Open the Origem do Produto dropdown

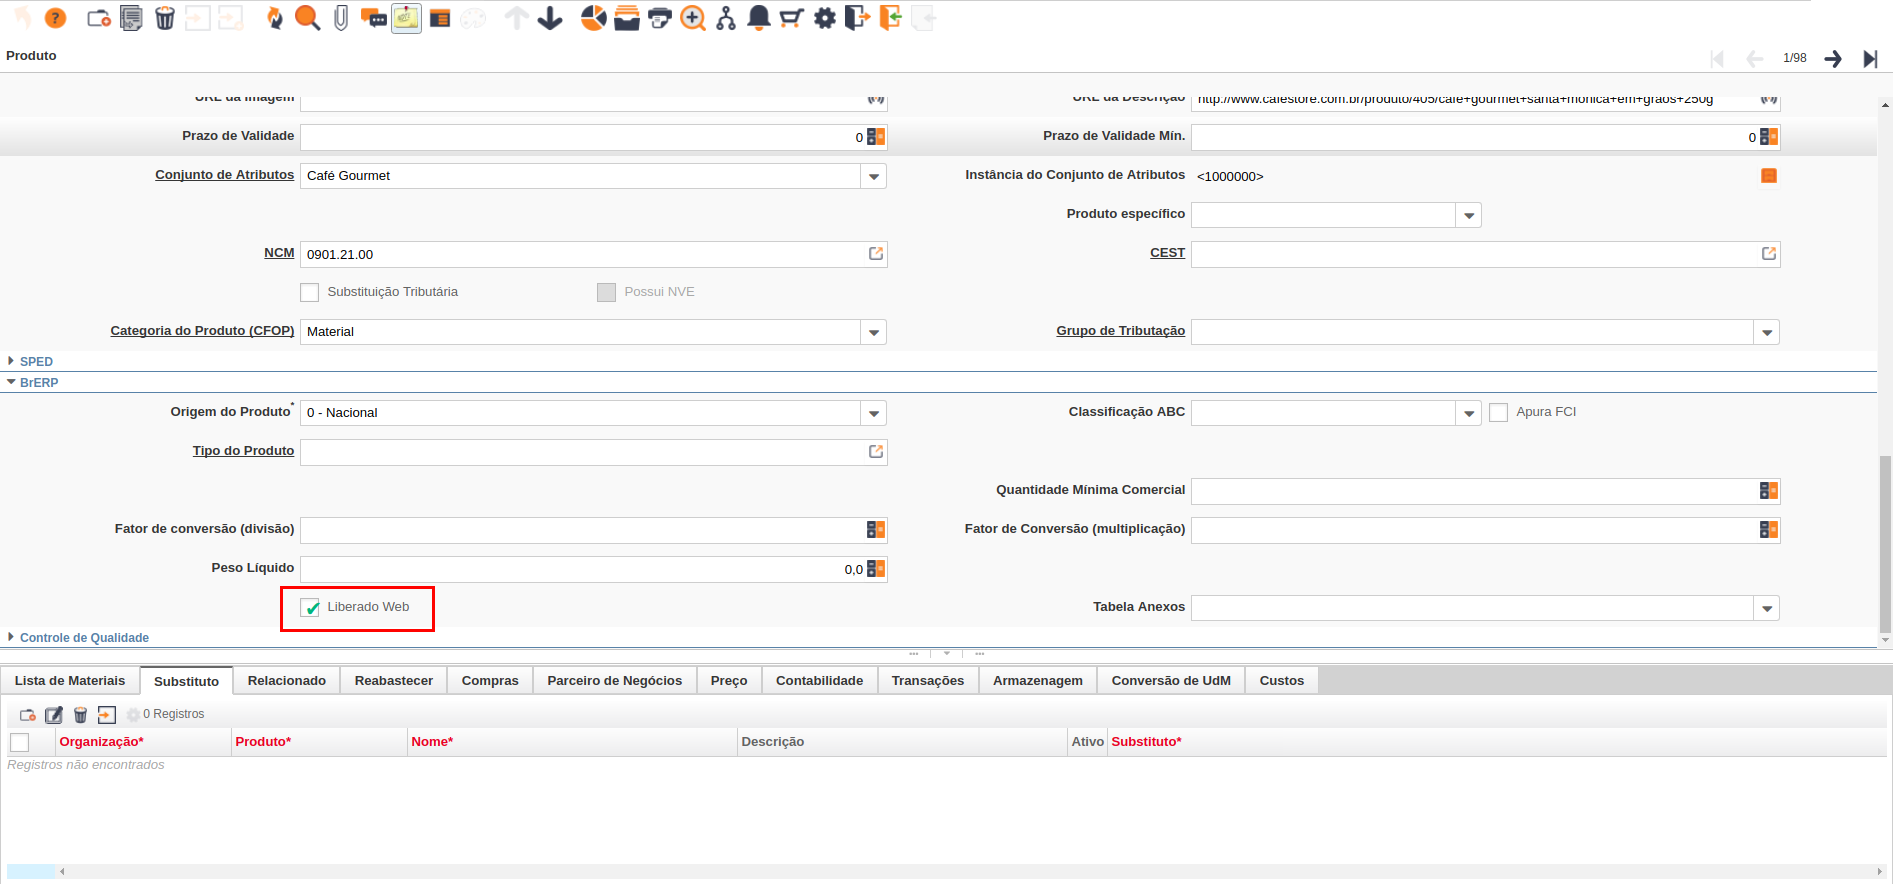tap(874, 414)
